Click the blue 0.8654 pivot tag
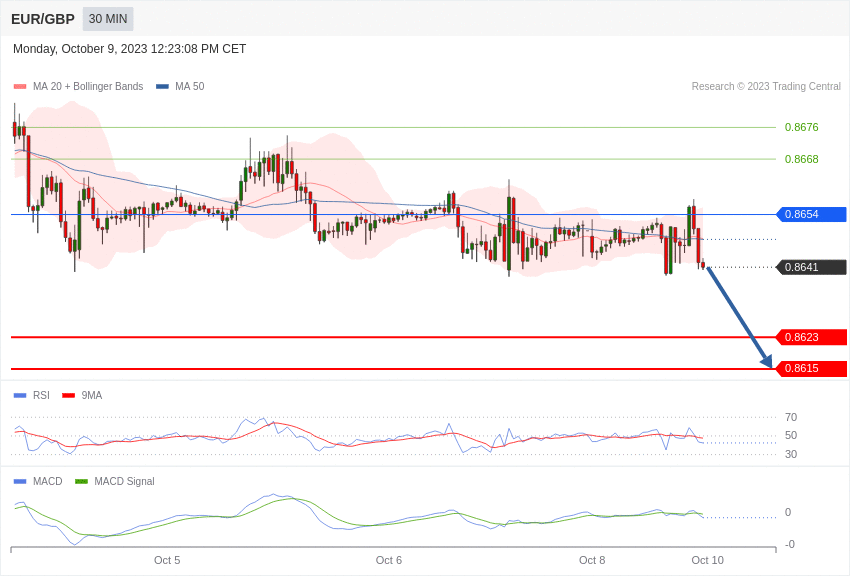The width and height of the screenshot is (850, 576). 812,215
